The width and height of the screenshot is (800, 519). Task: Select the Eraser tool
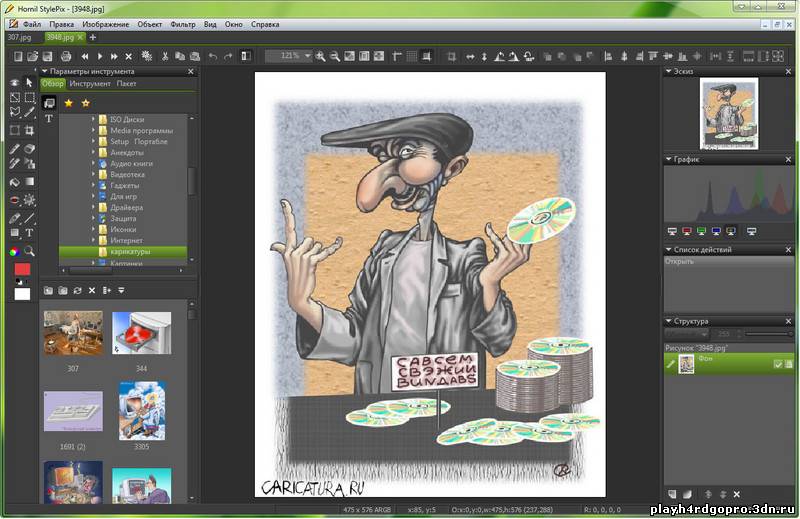click(x=30, y=149)
